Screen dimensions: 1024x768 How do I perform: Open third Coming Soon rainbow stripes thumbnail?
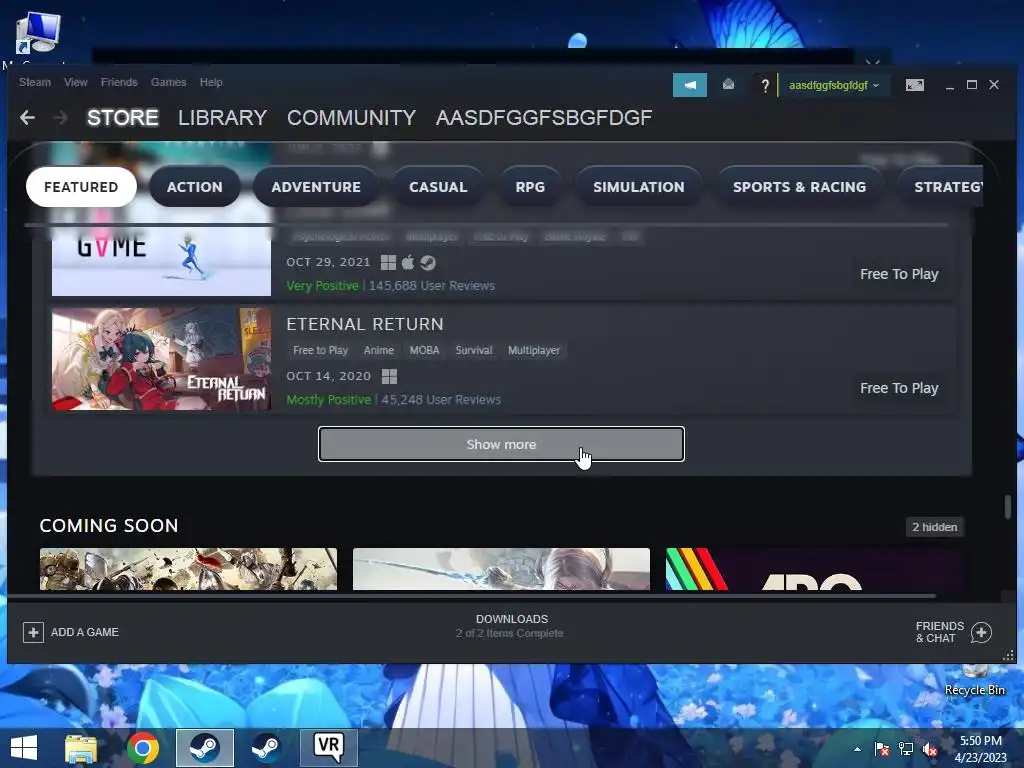pyautogui.click(x=814, y=569)
